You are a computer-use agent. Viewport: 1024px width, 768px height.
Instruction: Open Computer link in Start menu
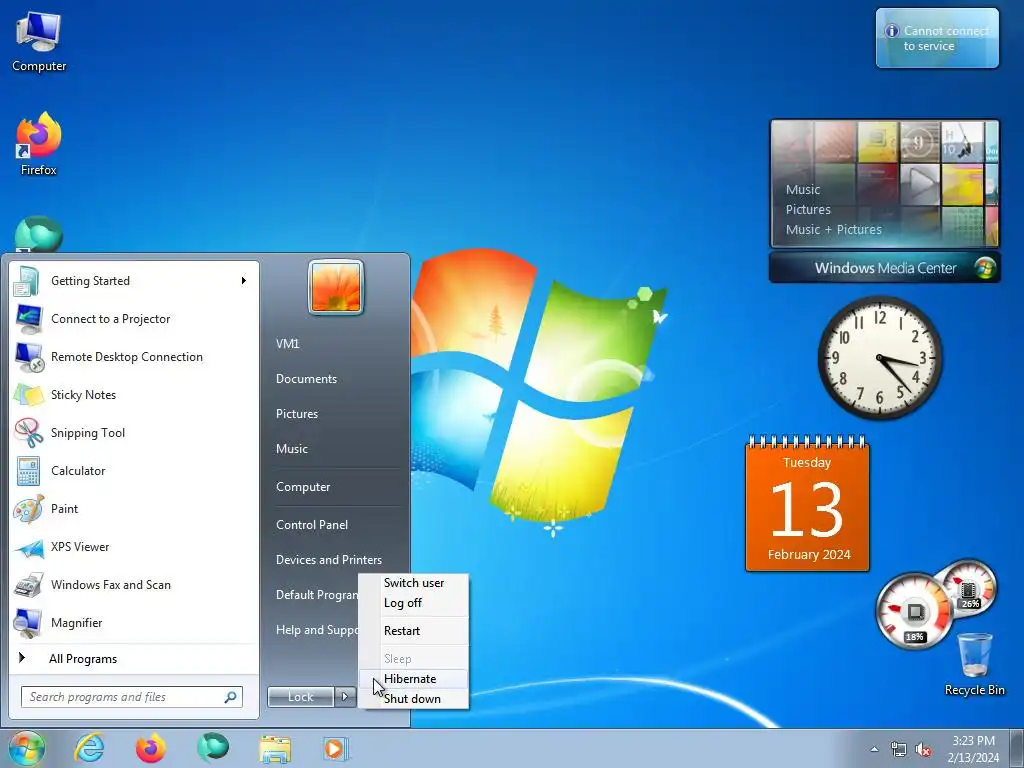tap(335, 487)
